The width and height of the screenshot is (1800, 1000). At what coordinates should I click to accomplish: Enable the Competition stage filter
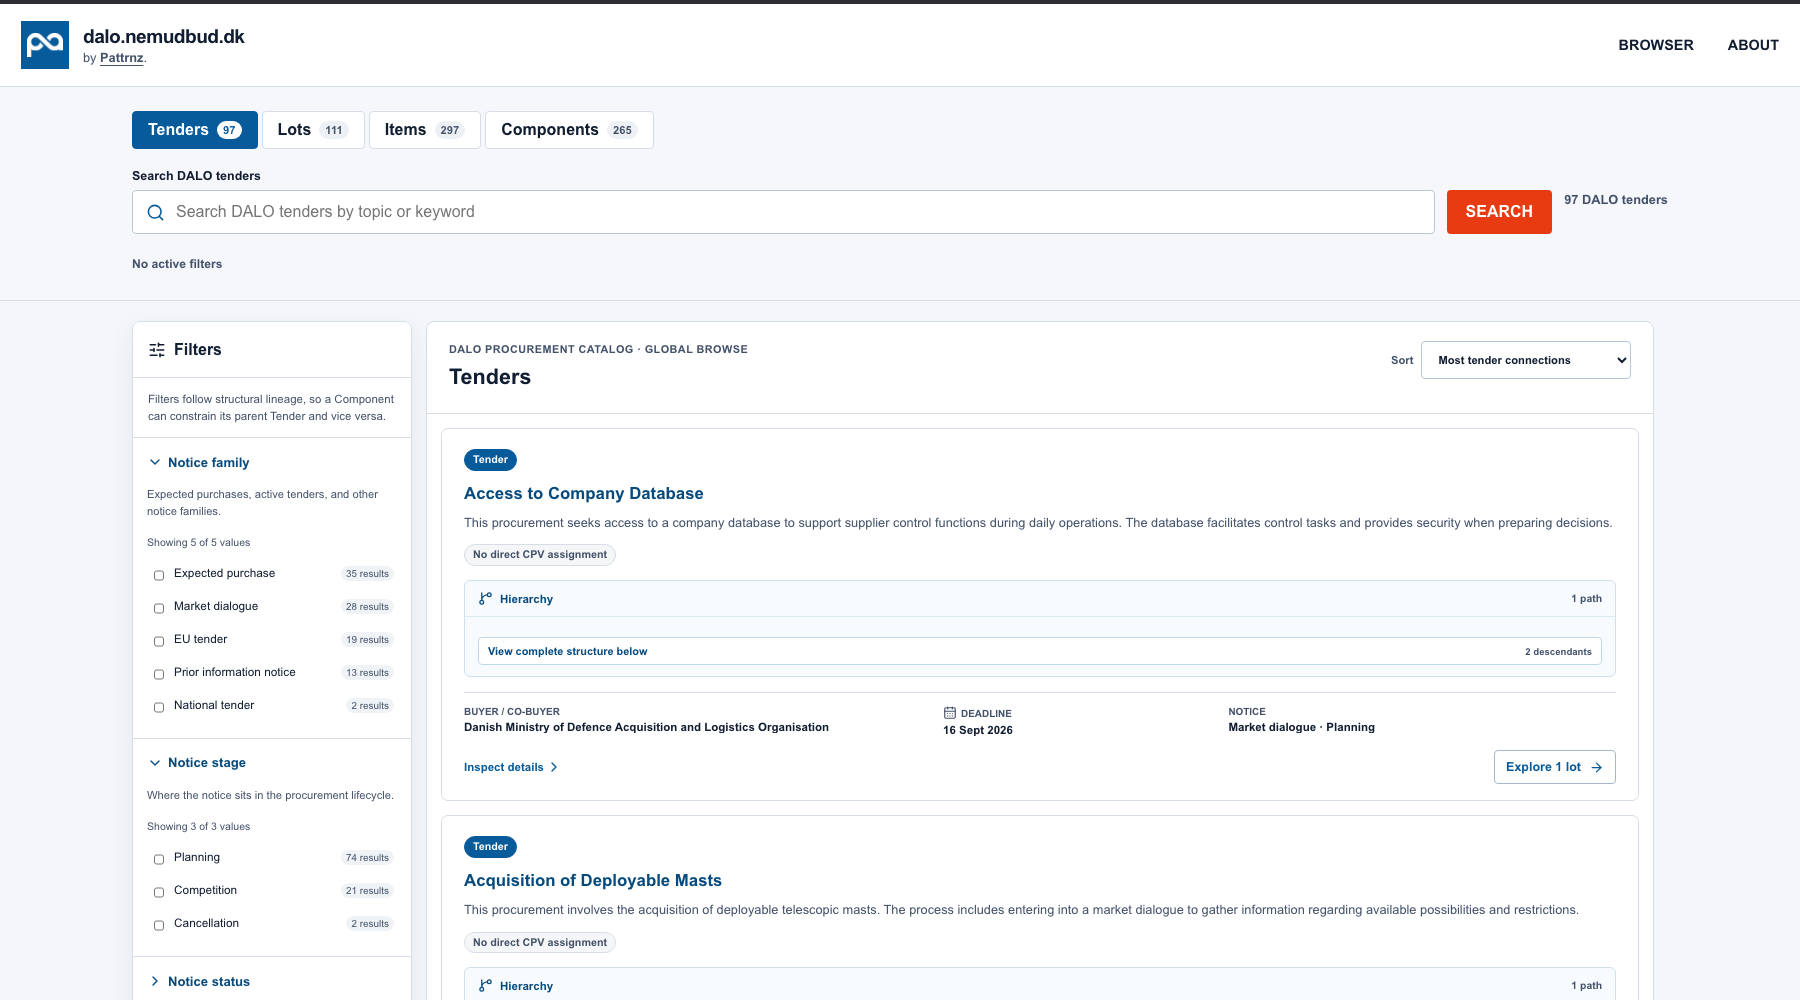coord(159,892)
